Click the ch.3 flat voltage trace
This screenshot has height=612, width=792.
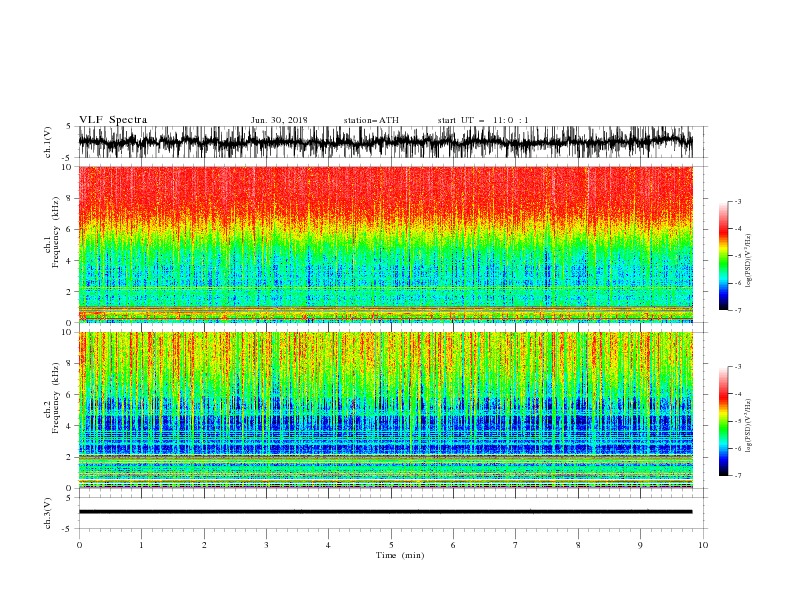385,512
